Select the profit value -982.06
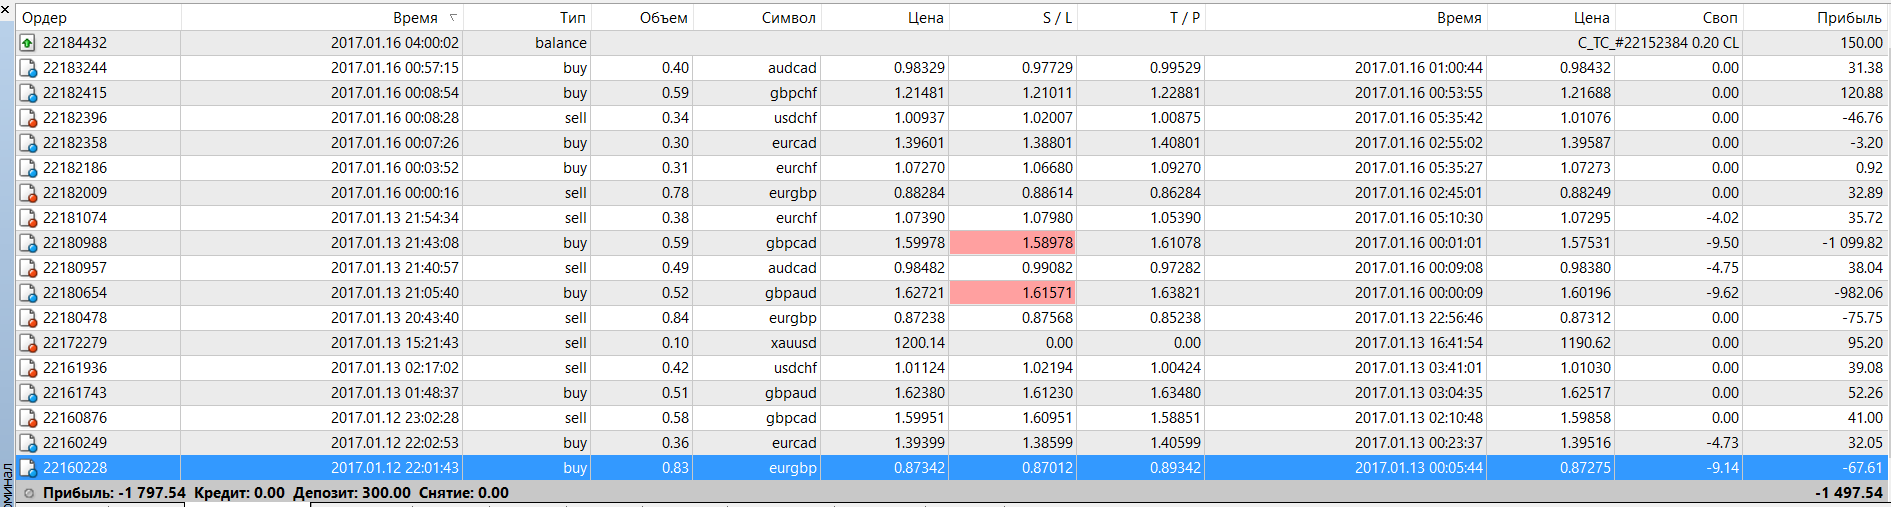1891x507 pixels. click(x=1858, y=293)
